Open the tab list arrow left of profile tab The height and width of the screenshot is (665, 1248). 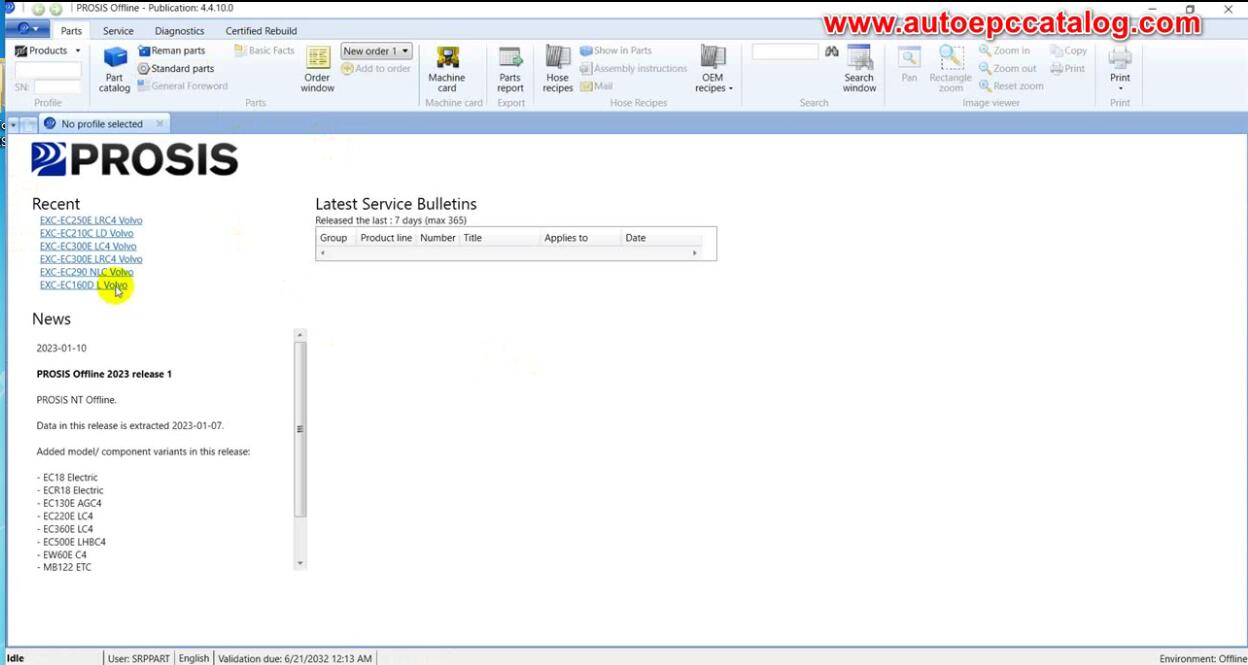pyautogui.click(x=13, y=124)
